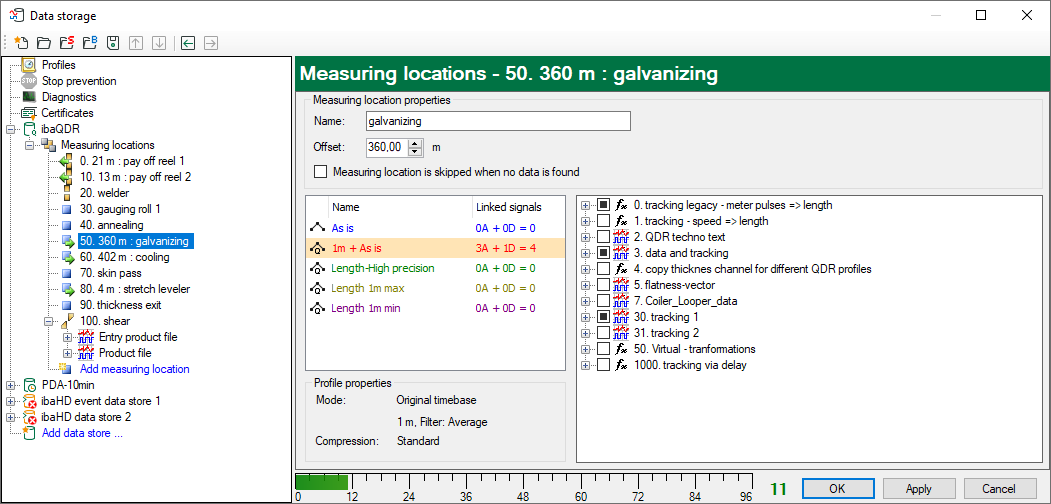
Task: Select the Length-High precision profile
Action: [435, 268]
